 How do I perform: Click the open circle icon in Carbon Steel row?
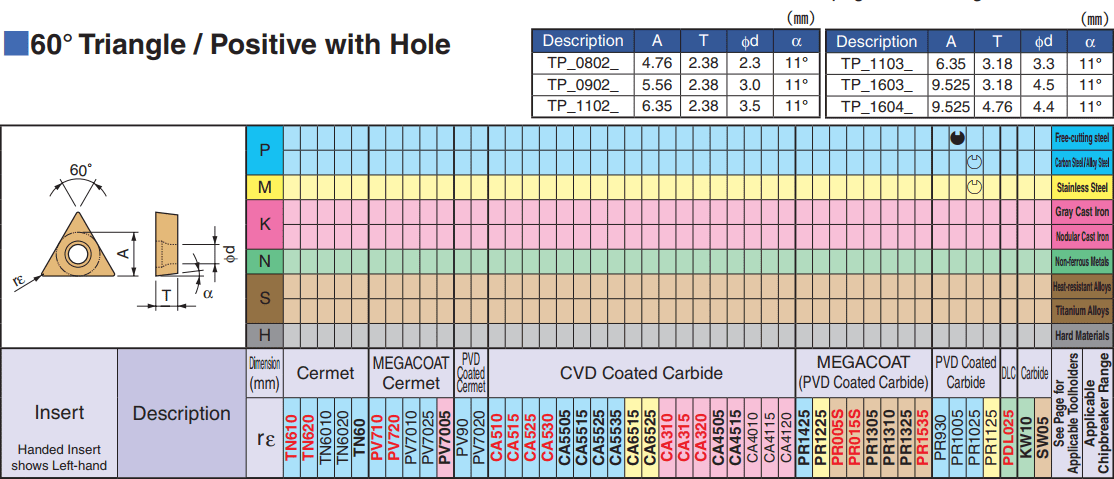click(x=974, y=163)
